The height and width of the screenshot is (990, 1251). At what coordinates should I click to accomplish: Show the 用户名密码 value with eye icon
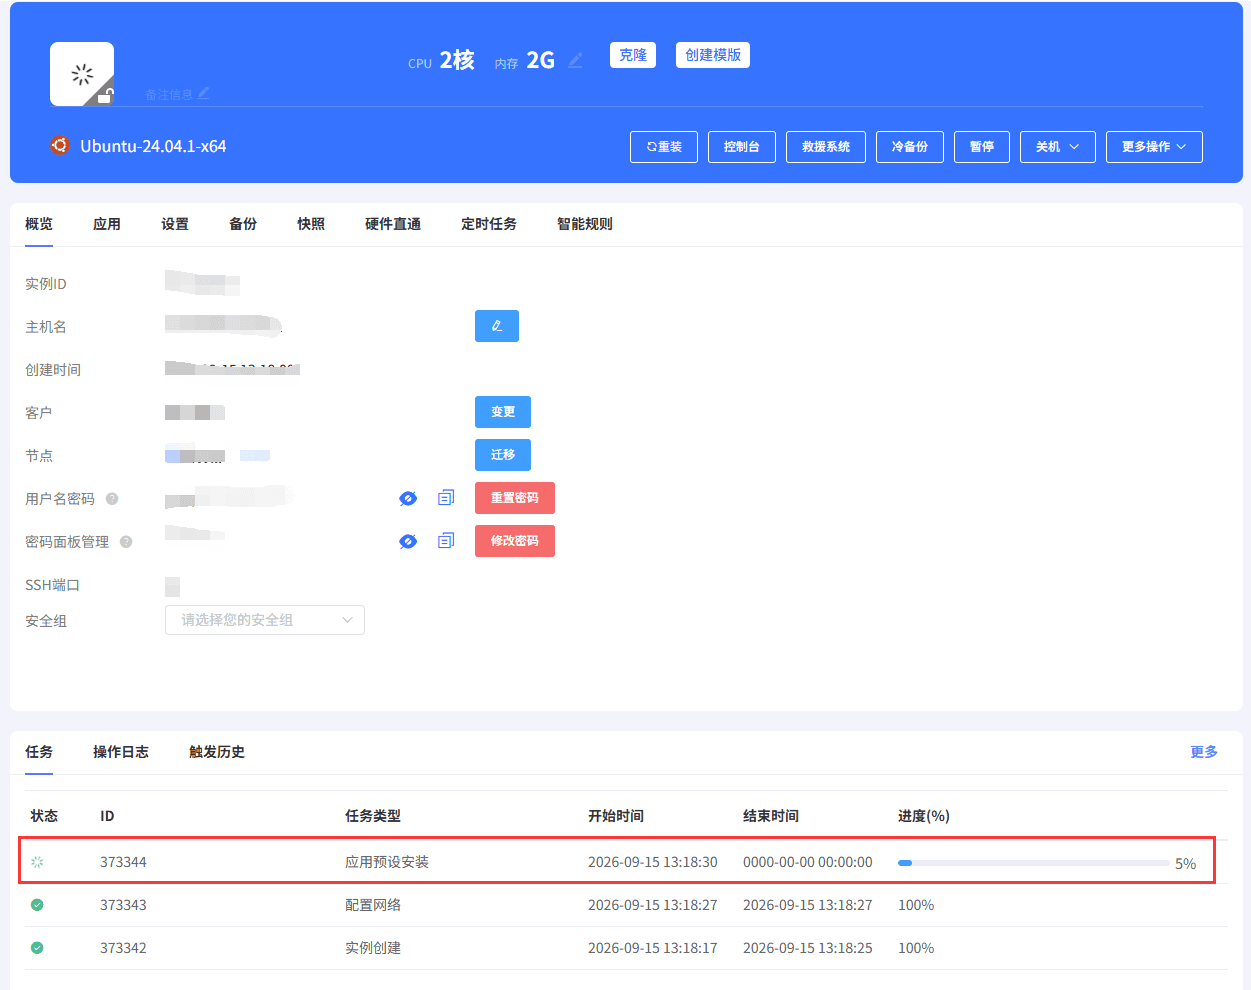[x=408, y=498]
